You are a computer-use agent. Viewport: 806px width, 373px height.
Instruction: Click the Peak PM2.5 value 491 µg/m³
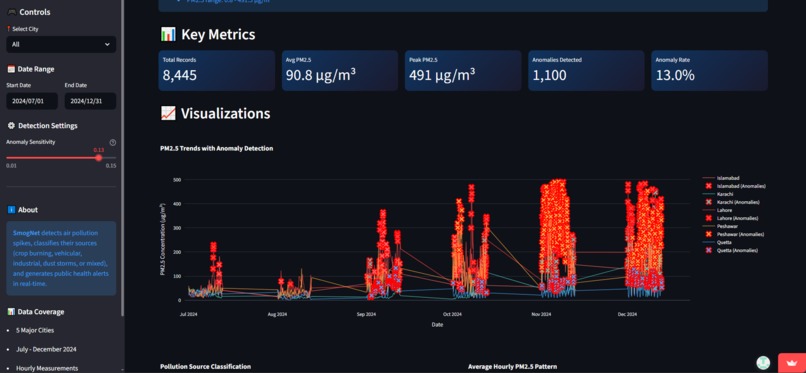442,75
